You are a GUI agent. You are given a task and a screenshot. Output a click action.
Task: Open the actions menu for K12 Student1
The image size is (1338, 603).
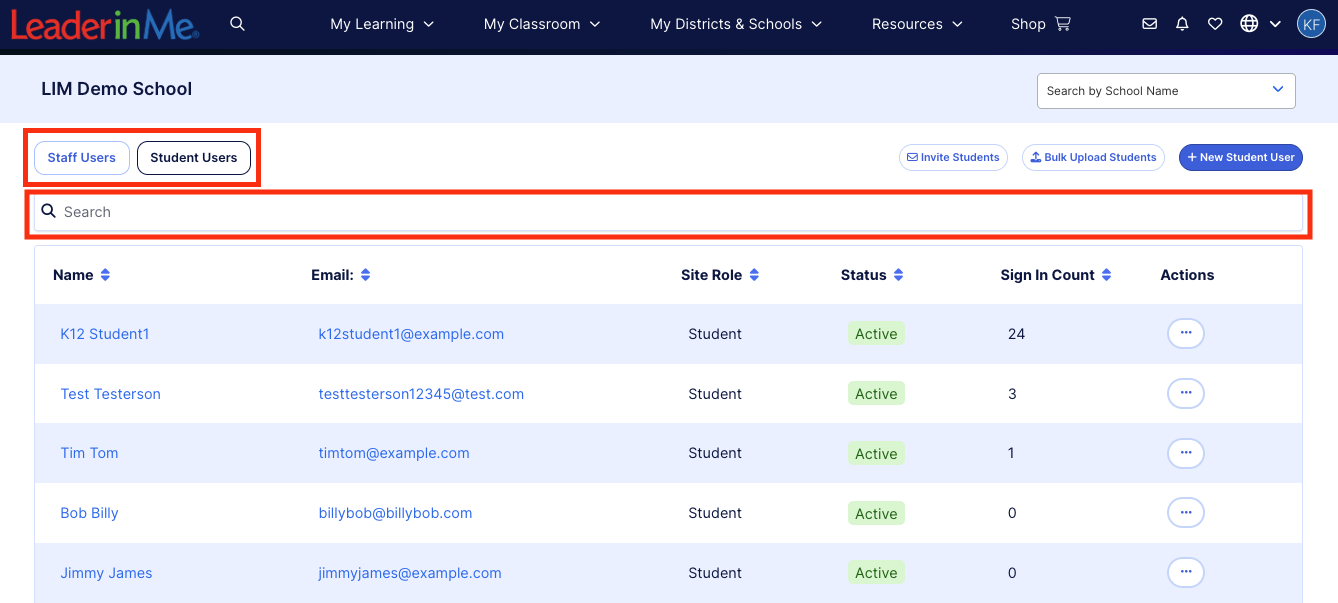click(x=1185, y=333)
